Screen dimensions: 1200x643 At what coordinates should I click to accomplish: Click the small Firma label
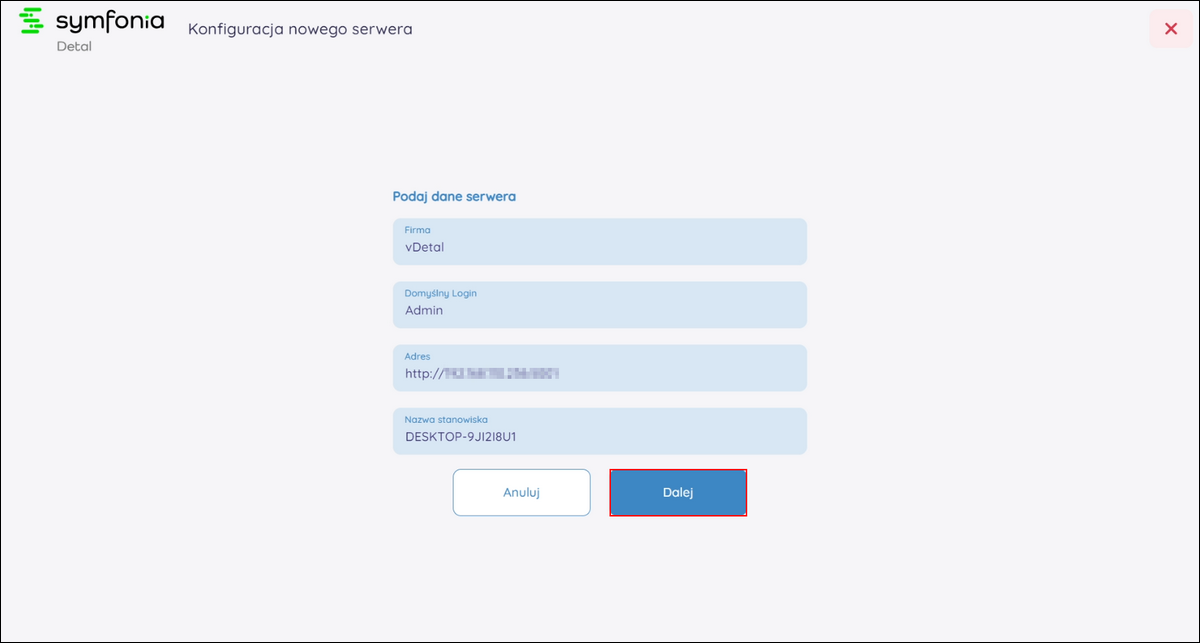coord(417,230)
